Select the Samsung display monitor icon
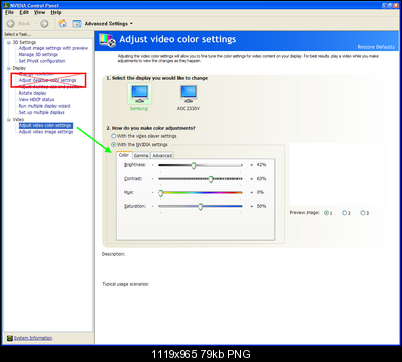The image size is (402, 362). (x=139, y=94)
